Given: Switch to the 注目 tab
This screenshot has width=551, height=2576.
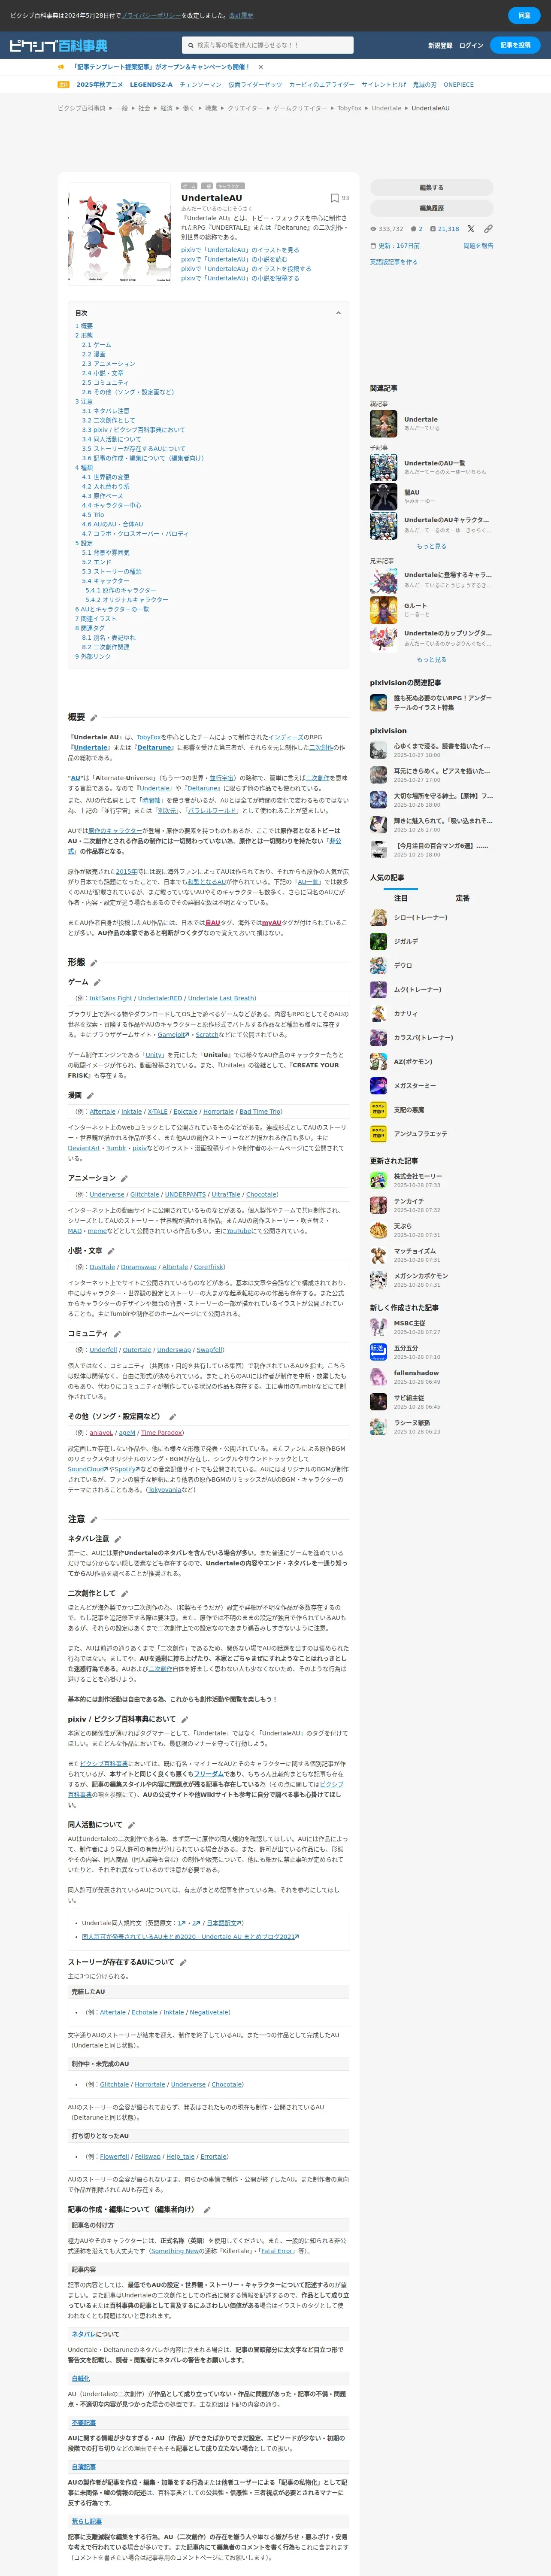Looking at the screenshot, I should [x=400, y=898].
